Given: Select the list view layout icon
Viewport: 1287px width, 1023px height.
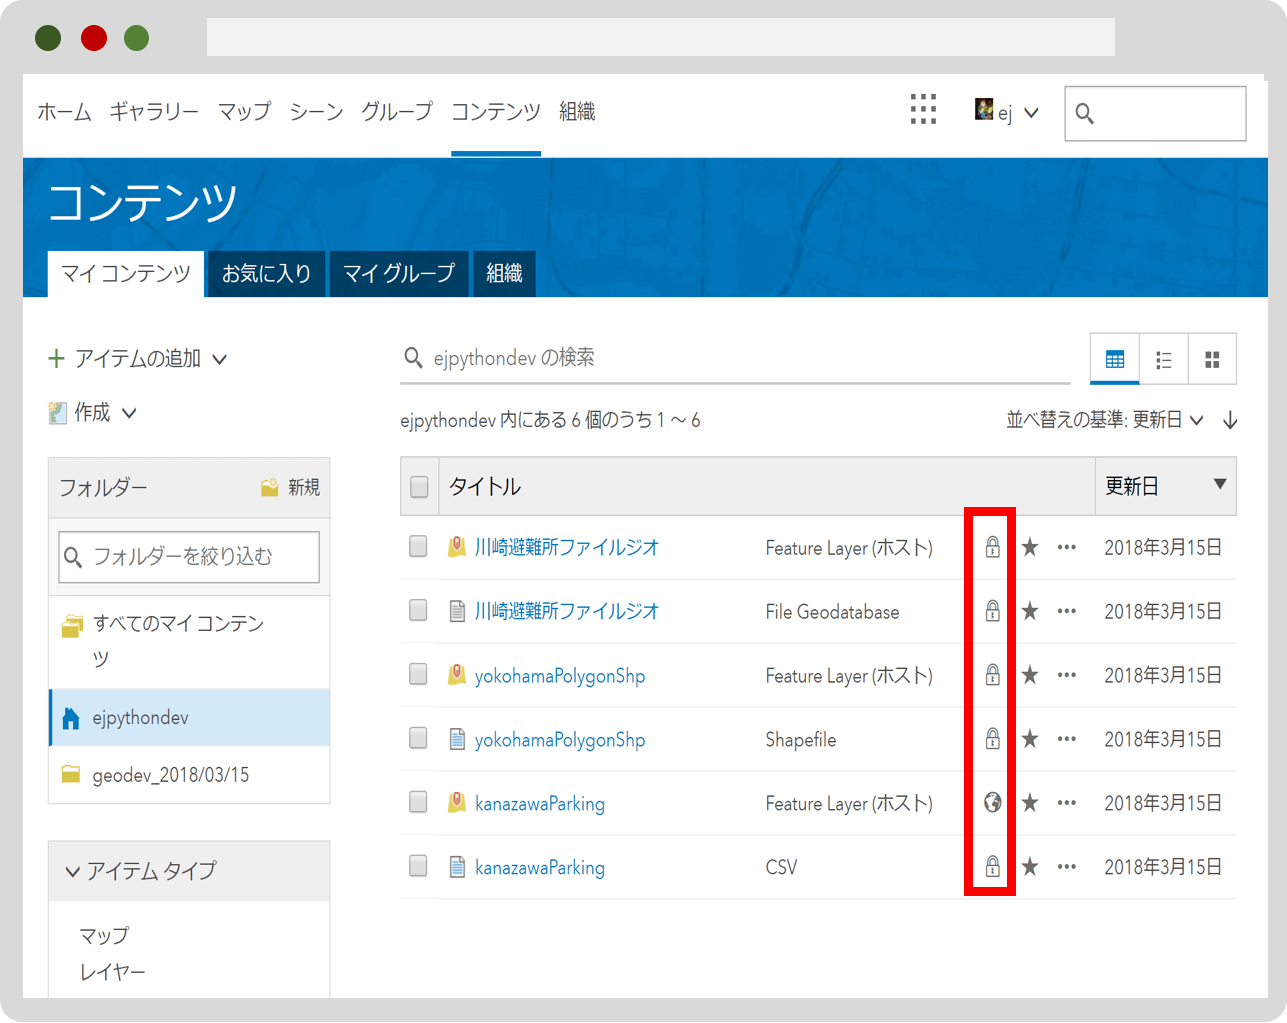Looking at the screenshot, I should click(x=1163, y=358).
